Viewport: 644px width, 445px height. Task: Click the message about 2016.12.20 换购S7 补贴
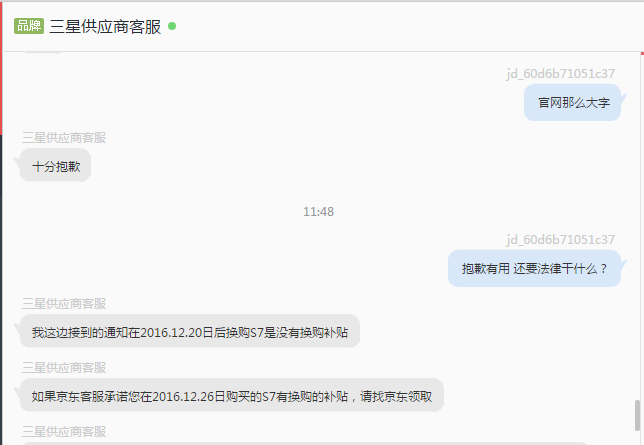190,332
